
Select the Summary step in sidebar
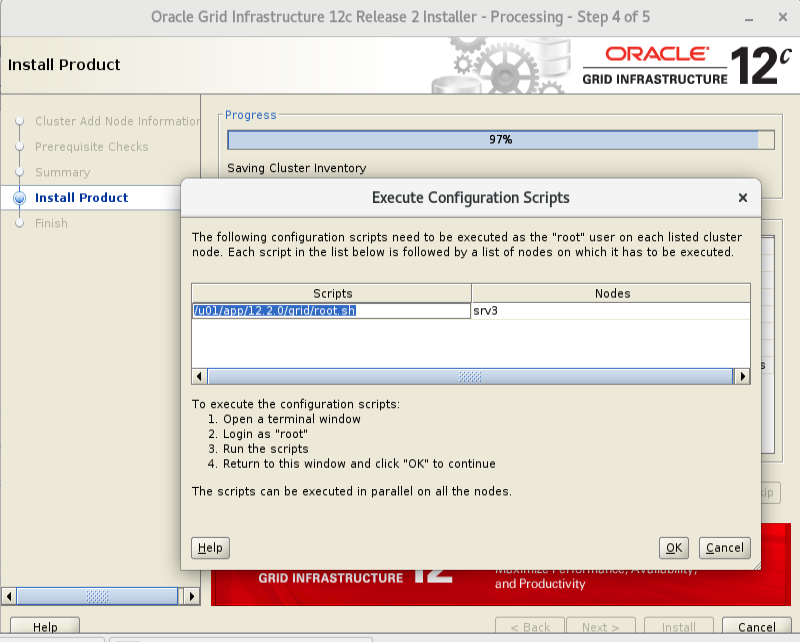coord(62,172)
